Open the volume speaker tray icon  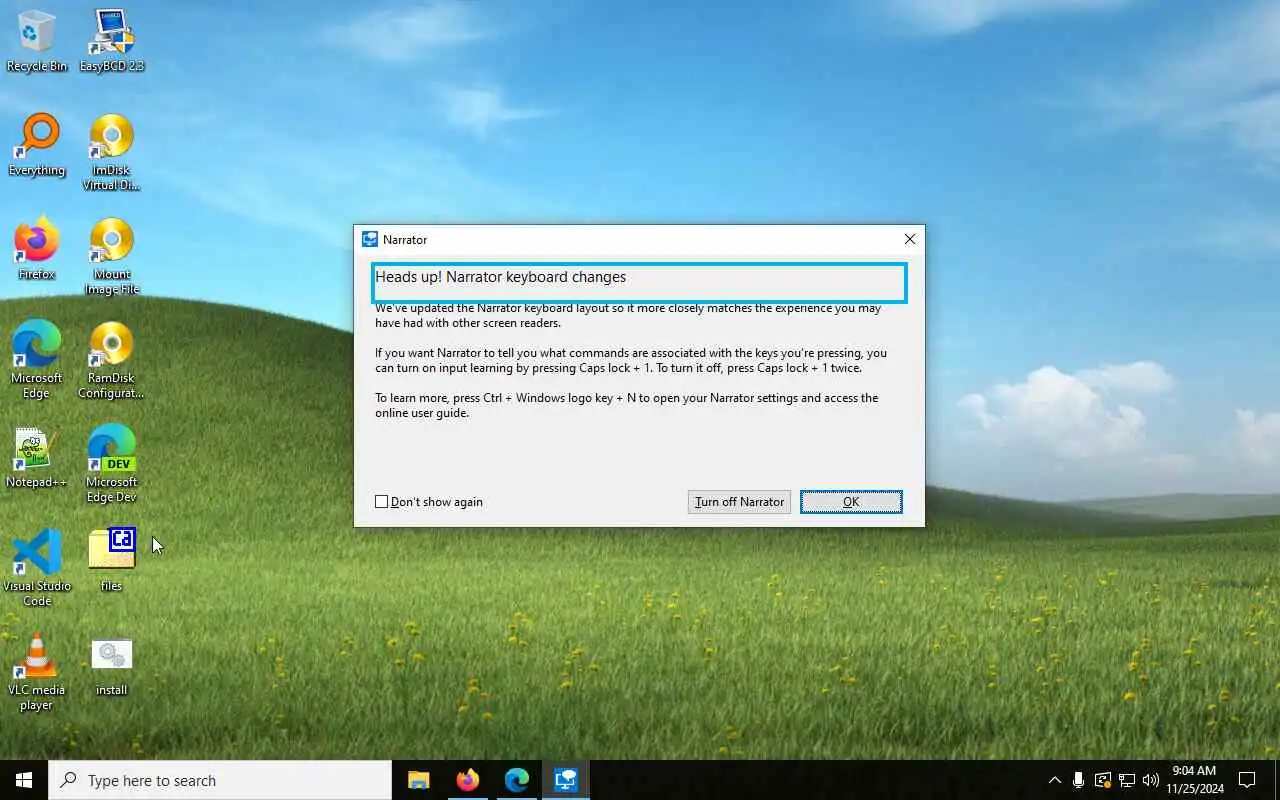1151,780
